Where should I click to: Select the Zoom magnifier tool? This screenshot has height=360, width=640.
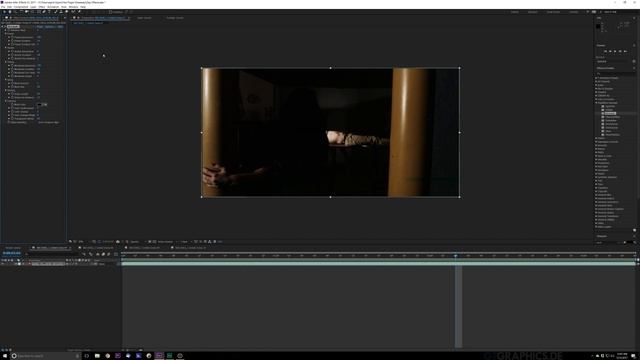point(16,12)
